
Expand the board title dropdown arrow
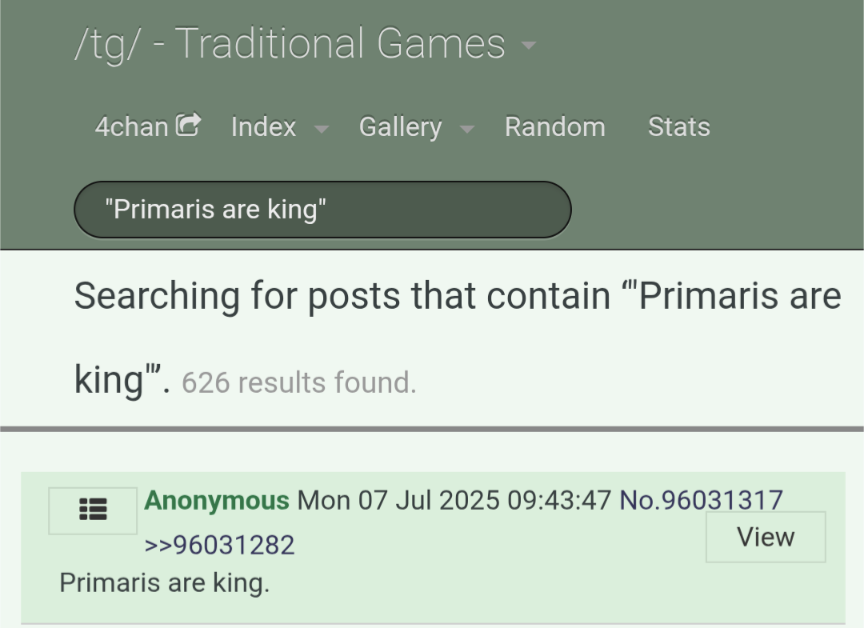click(x=528, y=45)
